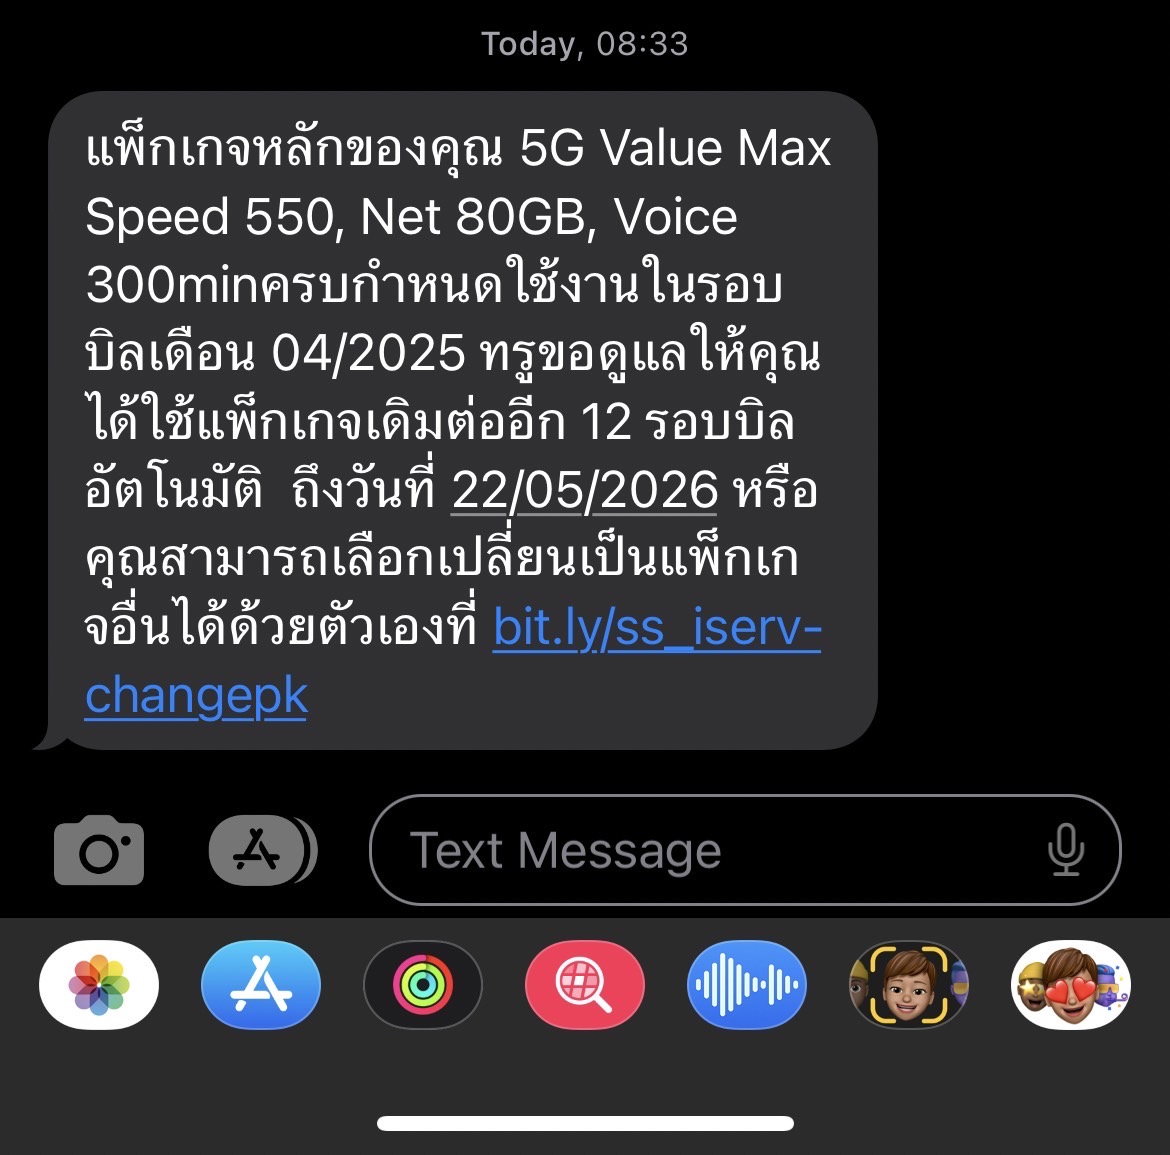Open the Photos app in drawer
This screenshot has height=1155, width=1170.
tap(98, 985)
